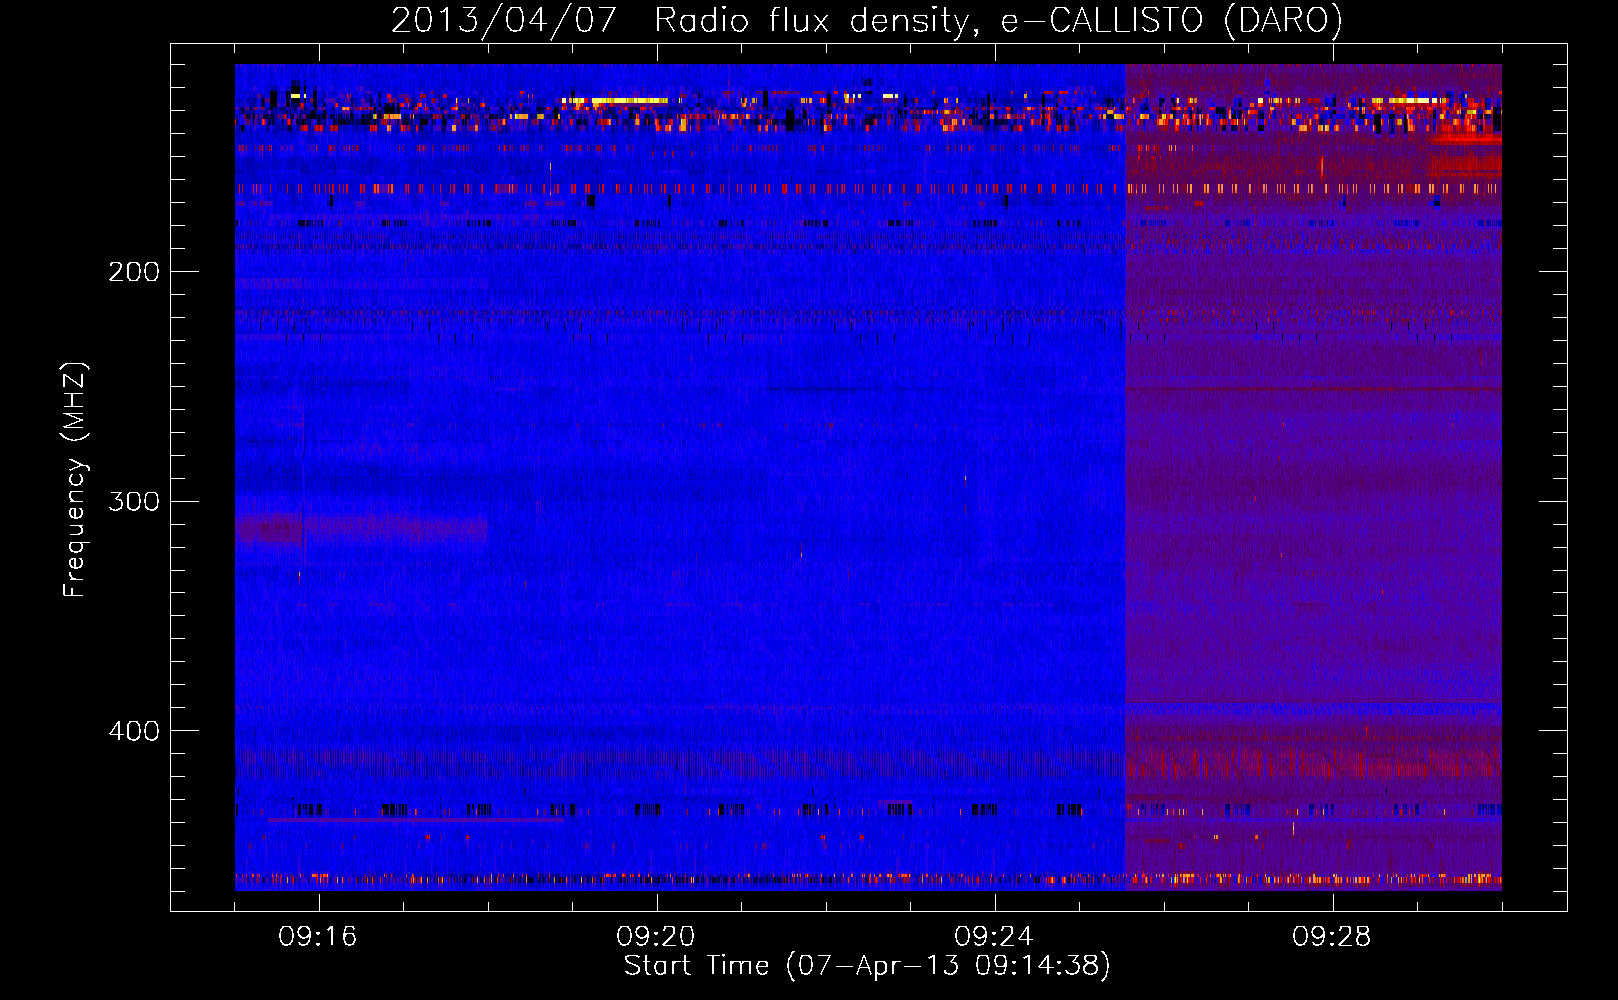Click the 200 frequency tick label
Viewport: 1618px width, 1000px height.
coord(134,272)
